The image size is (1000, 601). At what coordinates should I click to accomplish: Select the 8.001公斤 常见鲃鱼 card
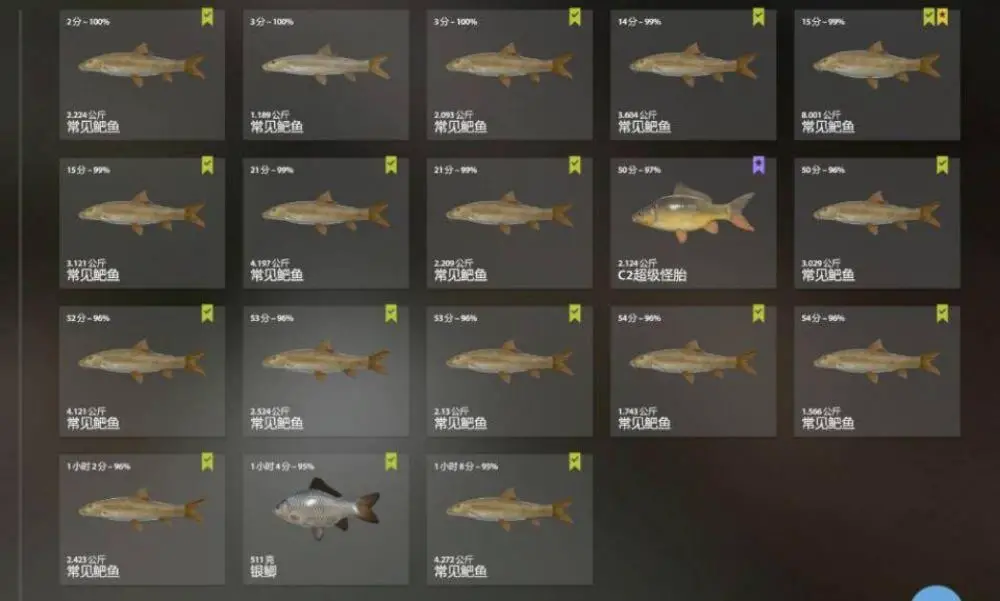(877, 75)
